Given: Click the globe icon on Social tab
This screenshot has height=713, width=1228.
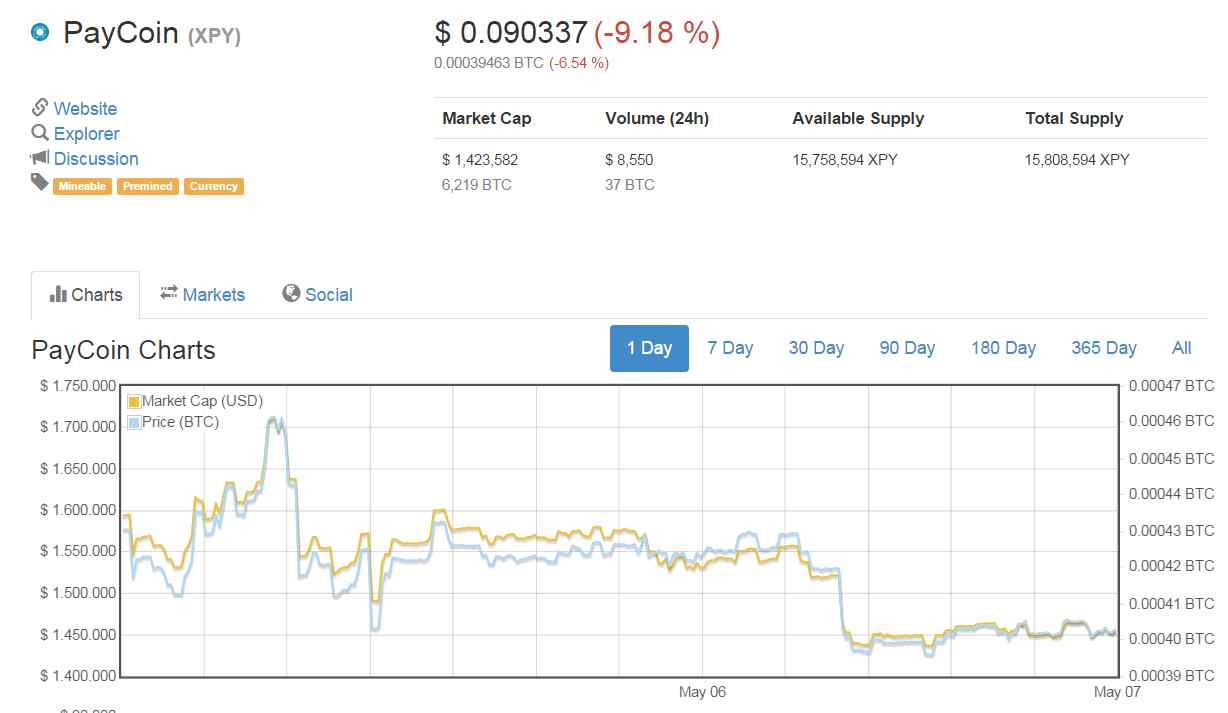Looking at the screenshot, I should click(x=291, y=293).
